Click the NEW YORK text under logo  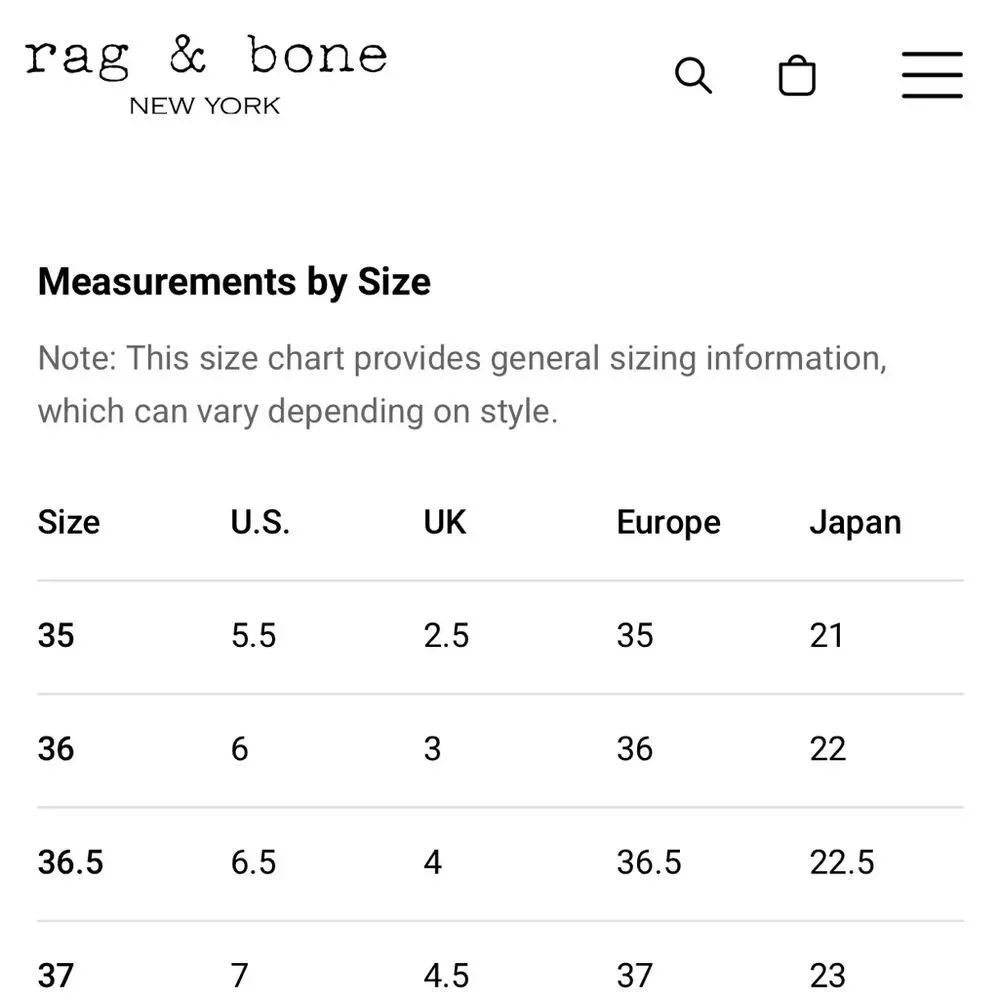click(x=205, y=106)
